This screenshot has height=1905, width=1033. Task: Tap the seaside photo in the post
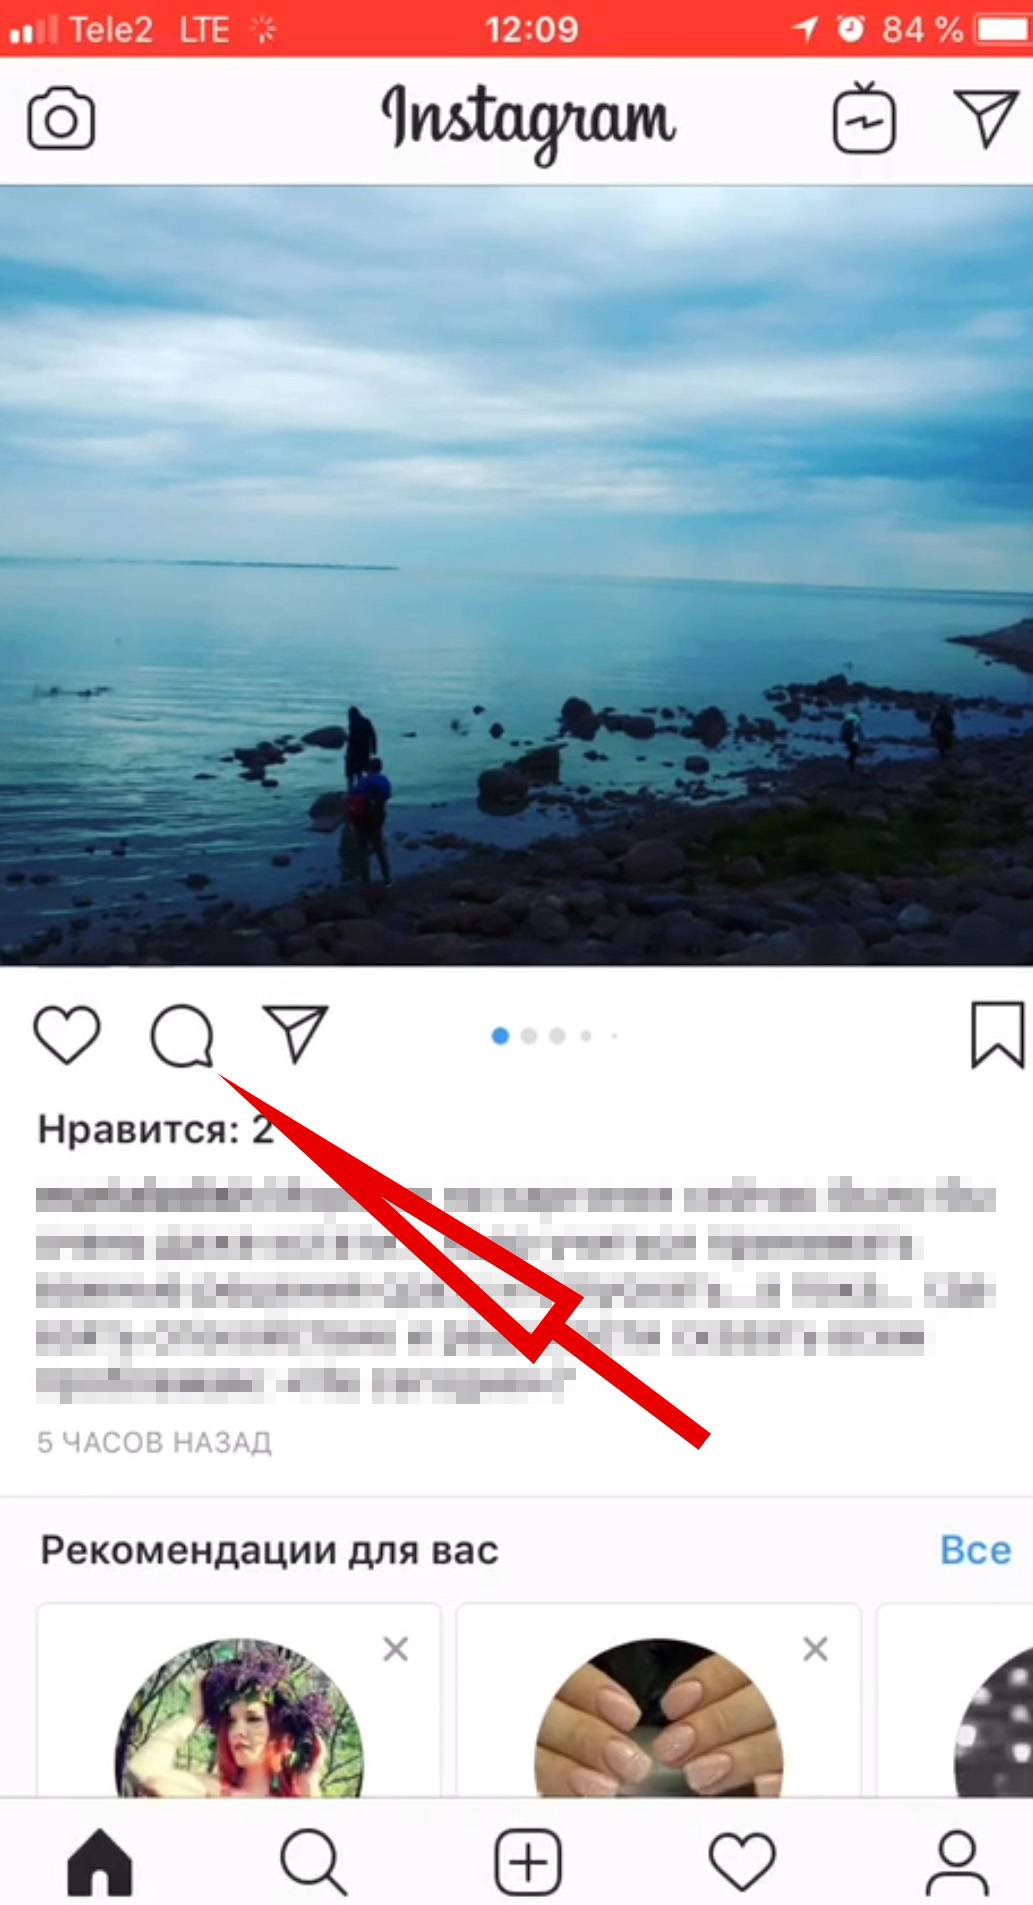click(516, 576)
